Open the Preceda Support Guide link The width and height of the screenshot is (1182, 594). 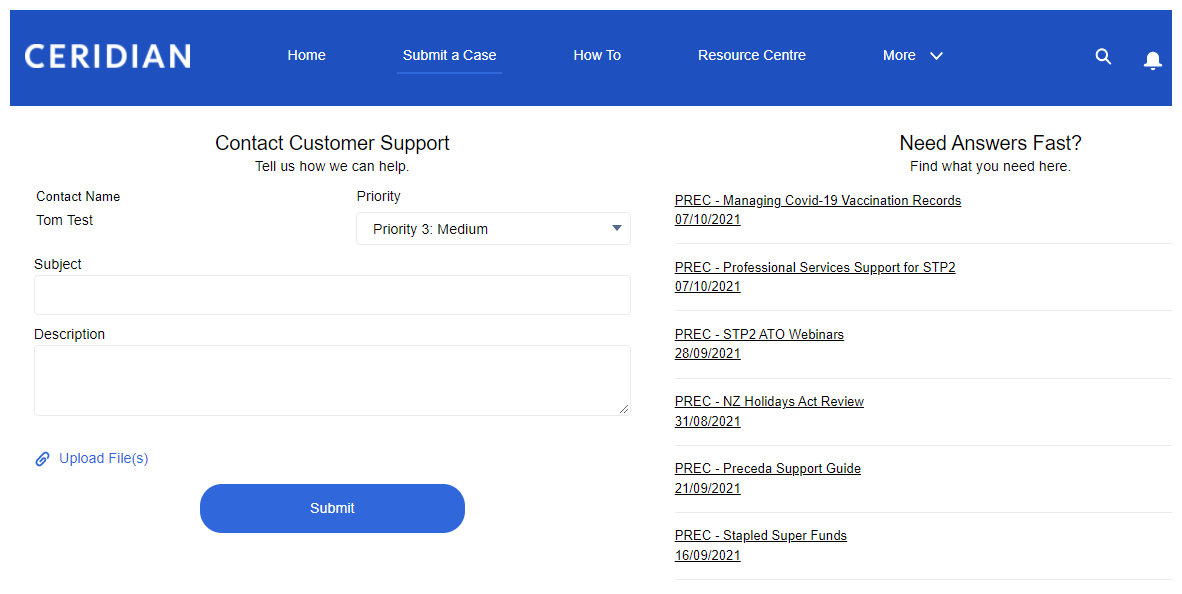(767, 468)
